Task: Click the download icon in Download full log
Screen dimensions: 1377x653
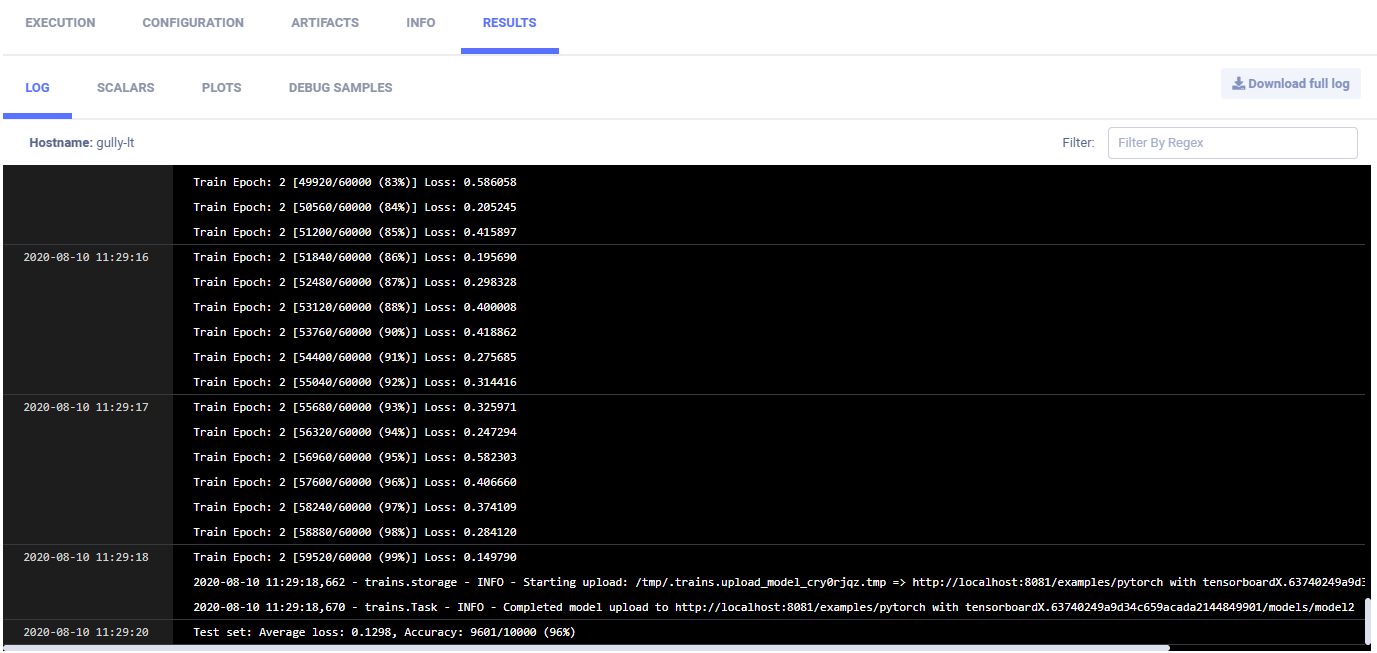Action: [x=1238, y=84]
